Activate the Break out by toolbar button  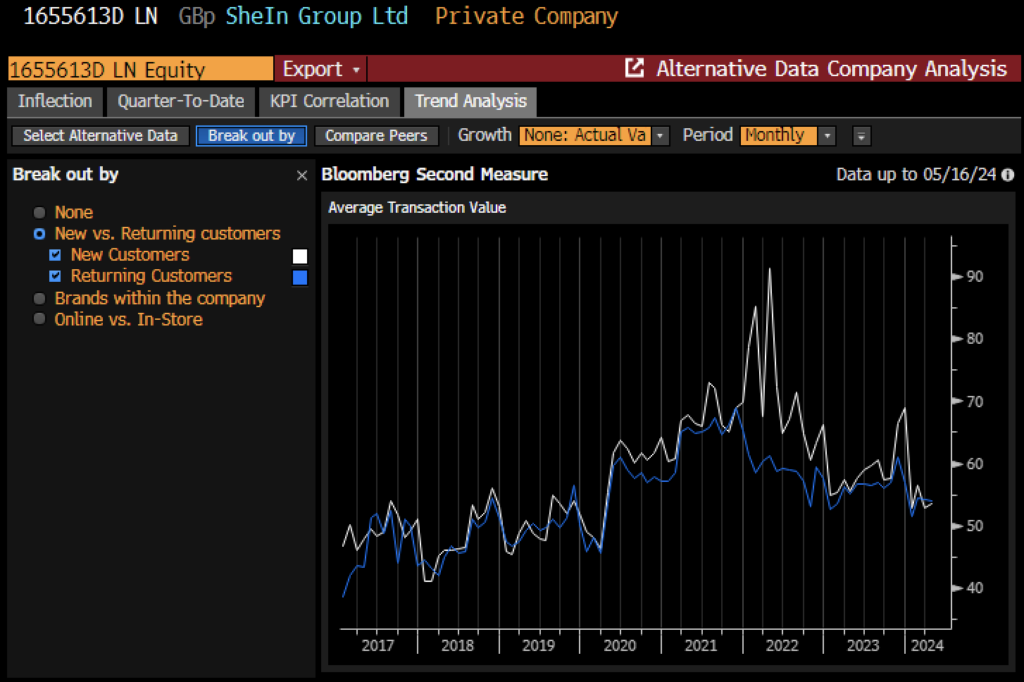[251, 135]
